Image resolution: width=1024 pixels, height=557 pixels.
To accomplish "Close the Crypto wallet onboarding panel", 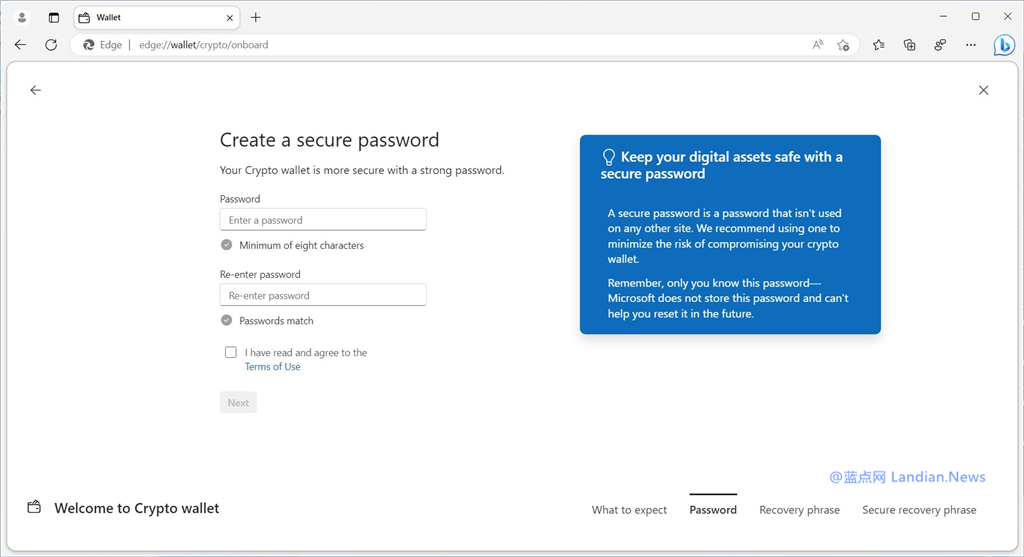I will pyautogui.click(x=983, y=90).
